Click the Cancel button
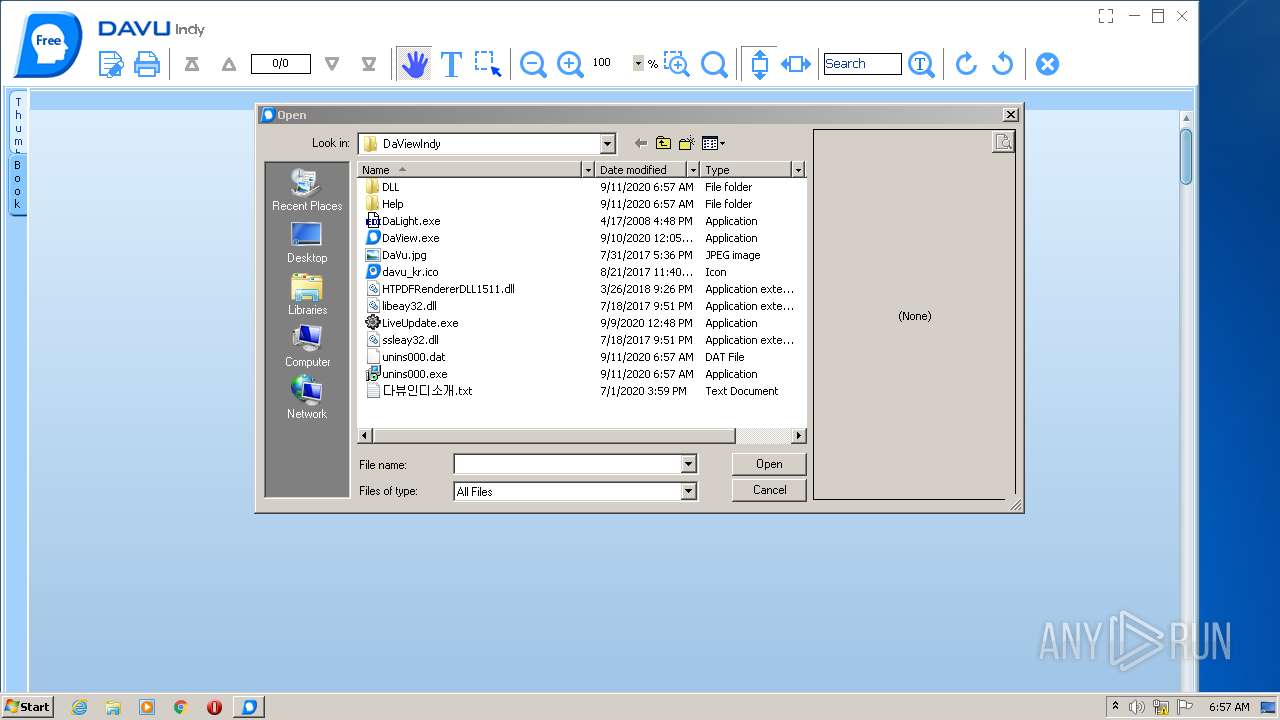Viewport: 1280px width, 720px height. pyautogui.click(x=769, y=490)
